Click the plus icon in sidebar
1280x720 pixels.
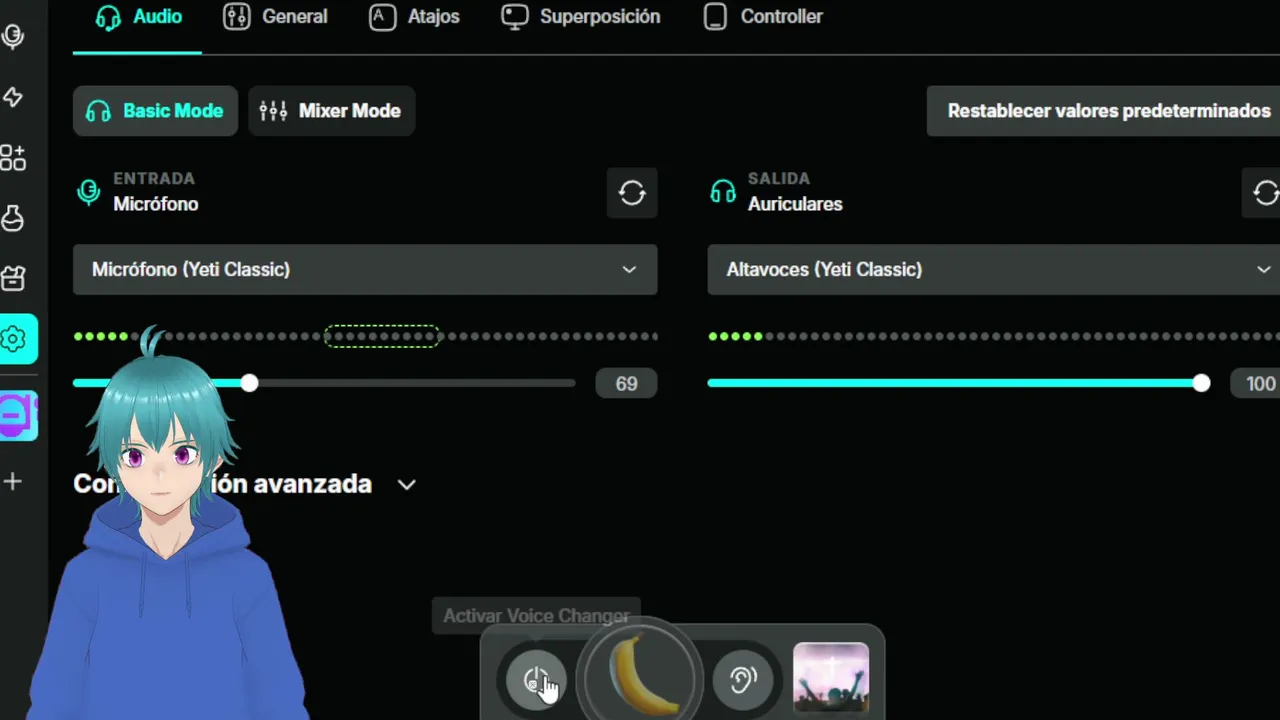(13, 482)
